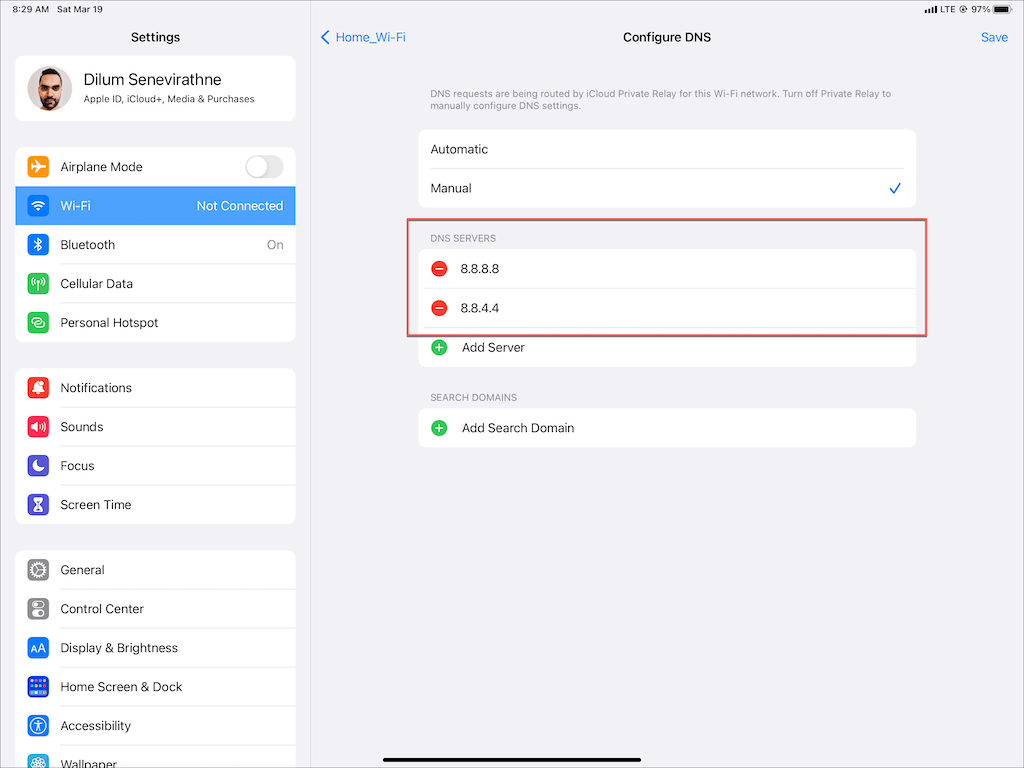This screenshot has height=768, width=1024.
Task: Open Display & Brightness settings
Action: (155, 648)
